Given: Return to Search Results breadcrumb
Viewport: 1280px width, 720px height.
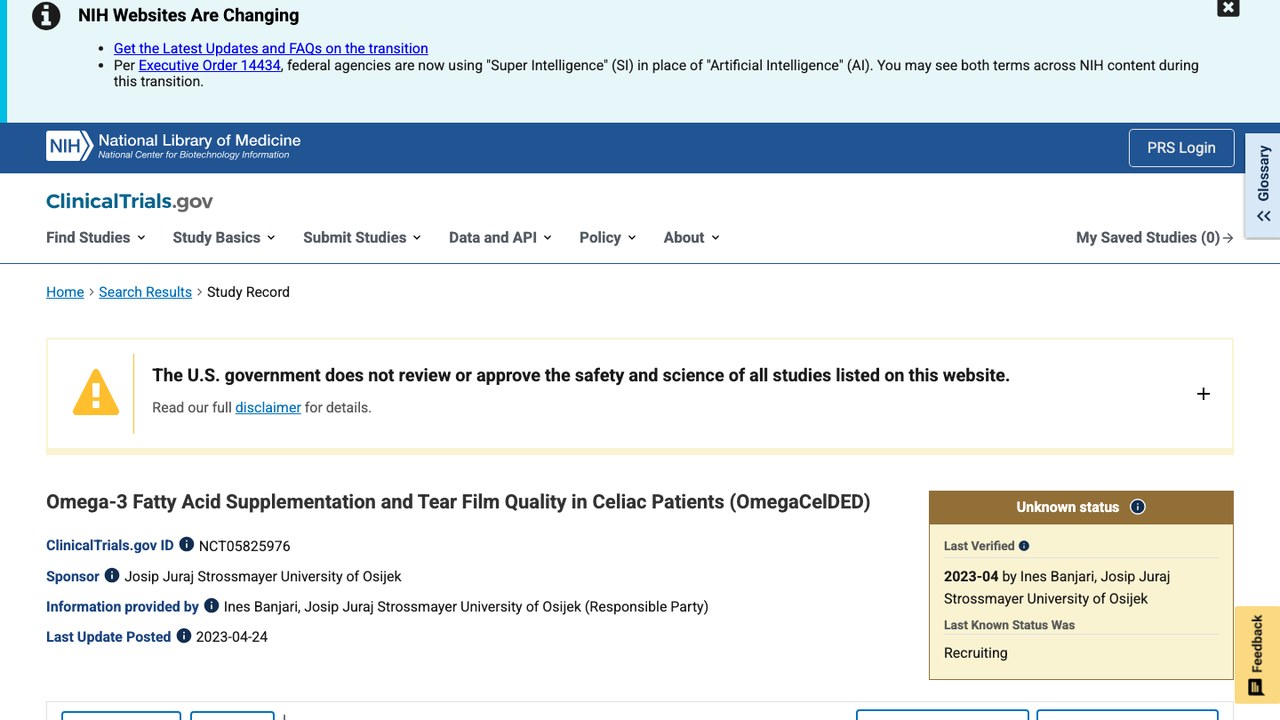Looking at the screenshot, I should [145, 292].
